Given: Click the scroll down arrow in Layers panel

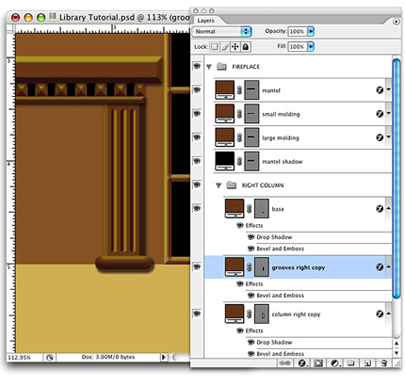Looking at the screenshot, I should pyautogui.click(x=396, y=353).
